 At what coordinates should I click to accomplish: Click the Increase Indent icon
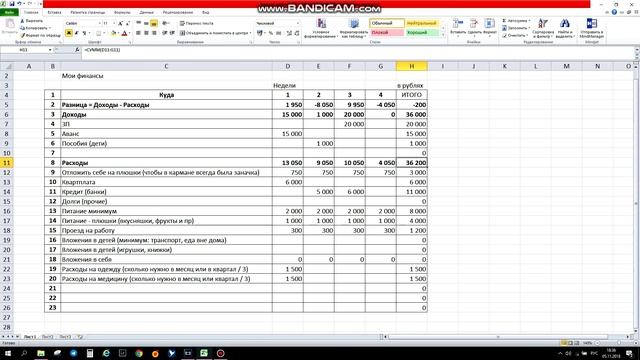pos(172,33)
